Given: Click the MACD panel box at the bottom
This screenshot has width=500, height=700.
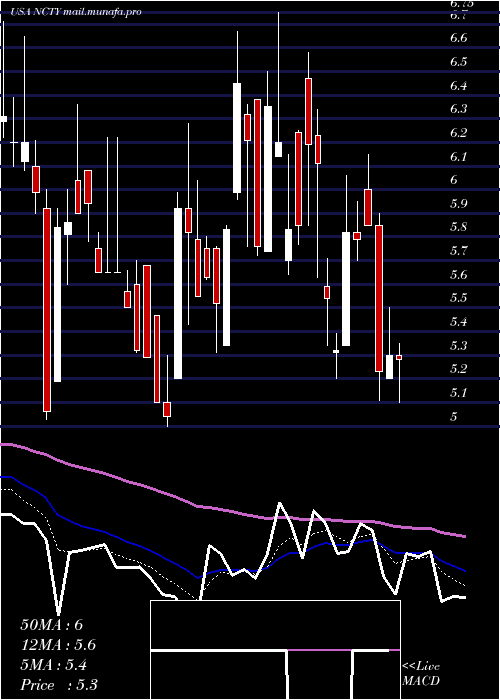Looking at the screenshot, I should coord(275,650).
